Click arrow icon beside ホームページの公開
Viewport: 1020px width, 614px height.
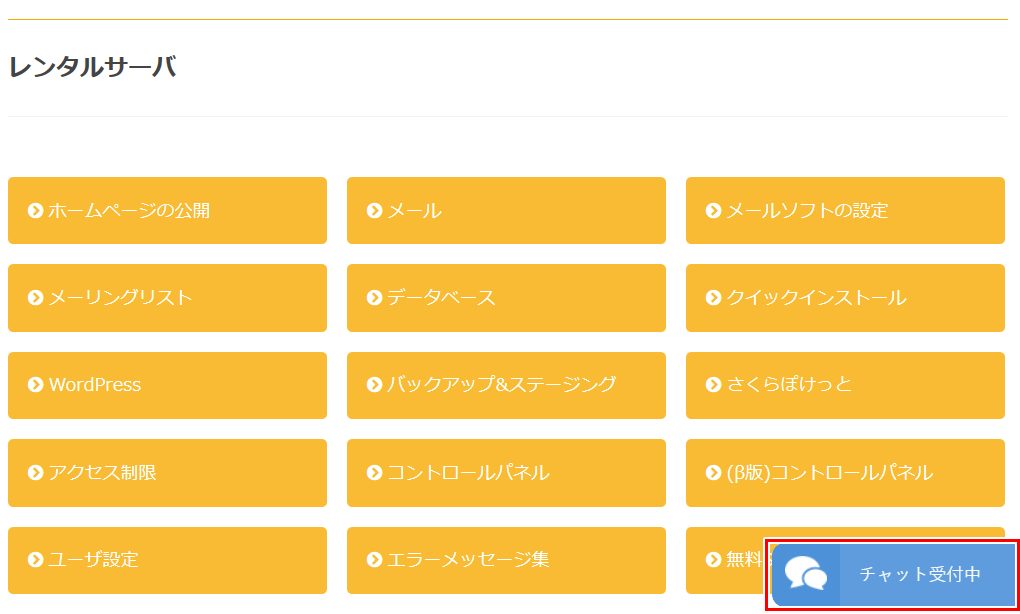tap(35, 211)
